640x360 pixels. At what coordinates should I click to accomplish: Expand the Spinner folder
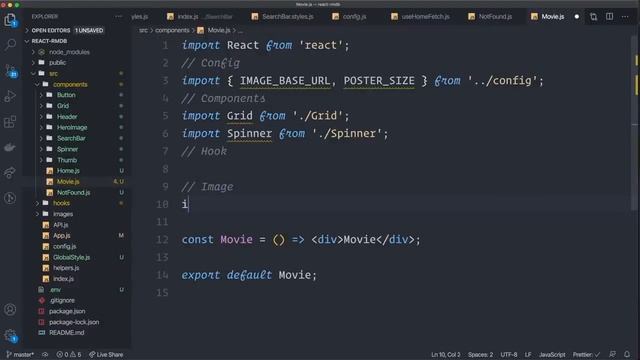pyautogui.click(x=67, y=149)
